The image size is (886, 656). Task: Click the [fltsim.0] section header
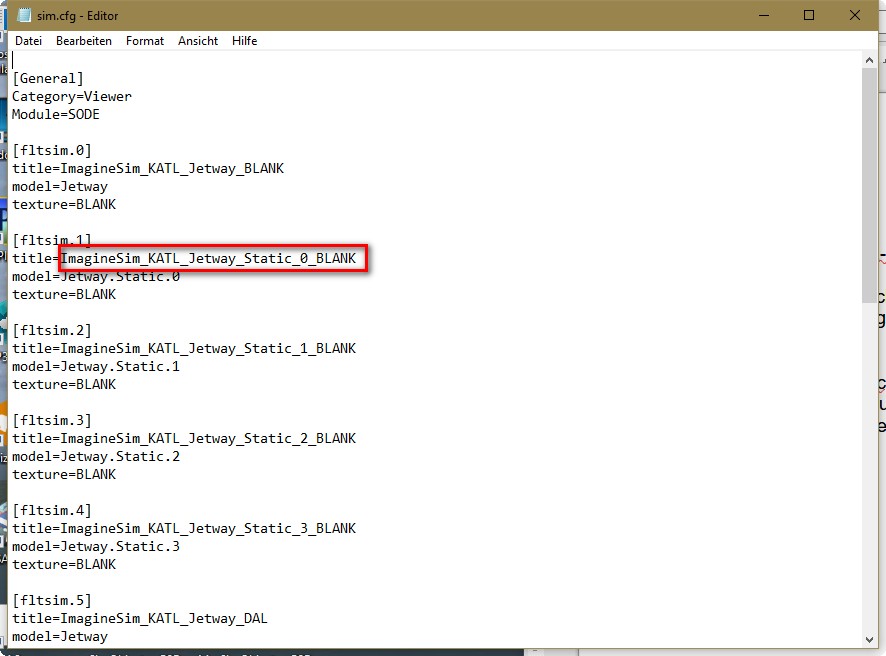click(x=52, y=150)
